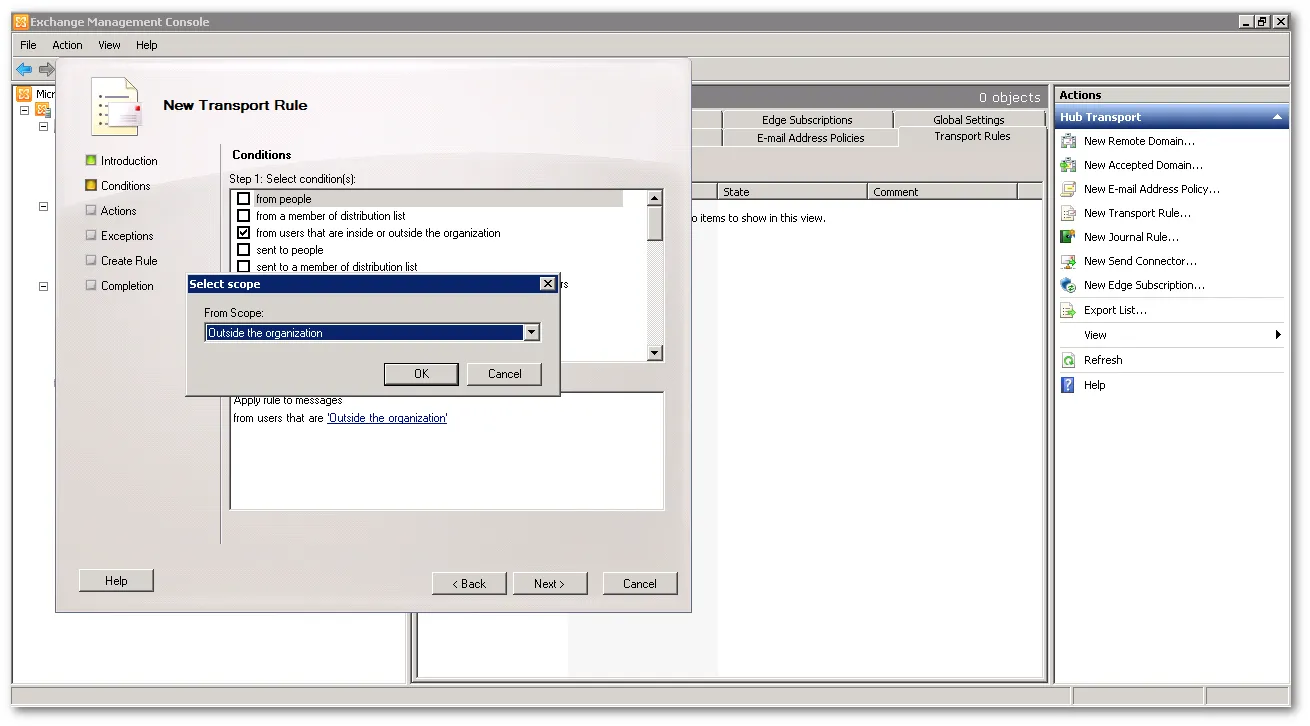The height and width of the screenshot is (726, 1310).
Task: Click the New Edge Subscription icon
Action: 1068,285
